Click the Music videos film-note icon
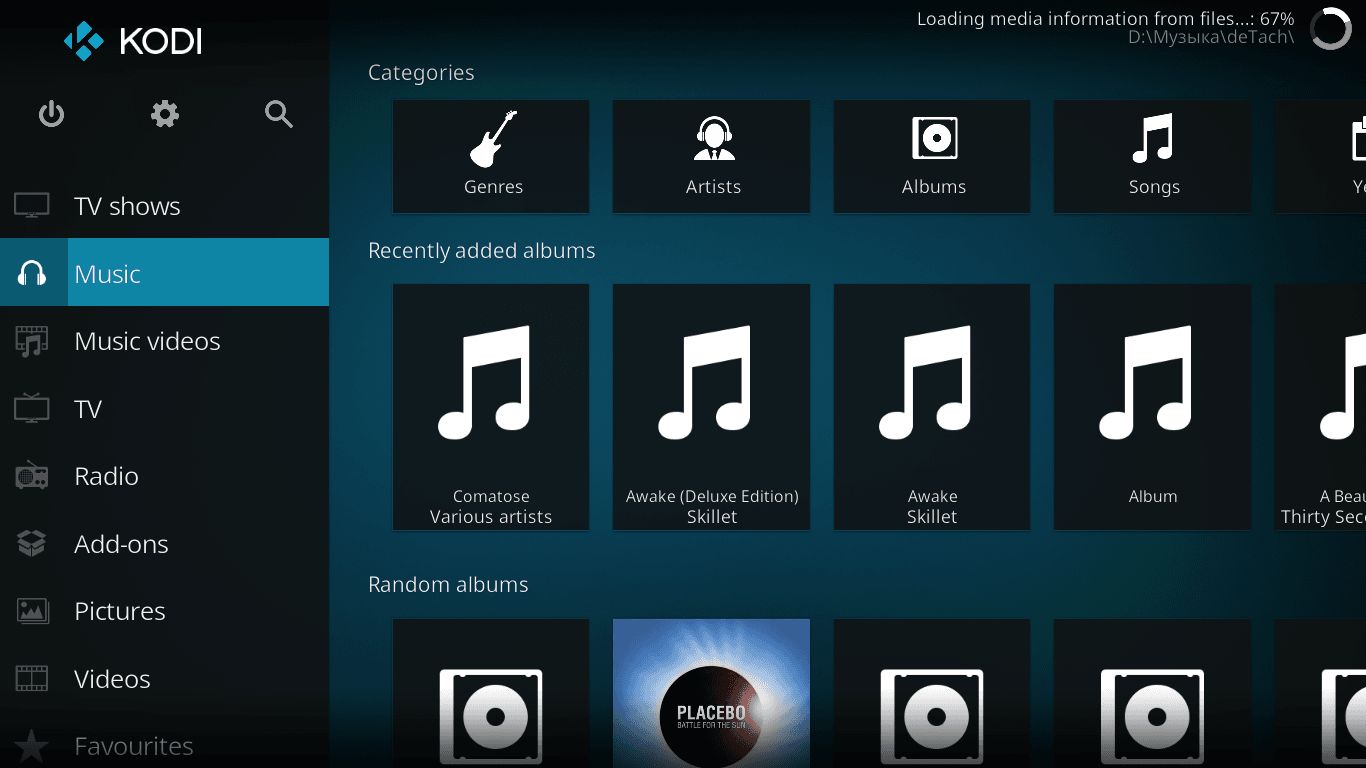This screenshot has height=768, width=1366. [x=32, y=341]
